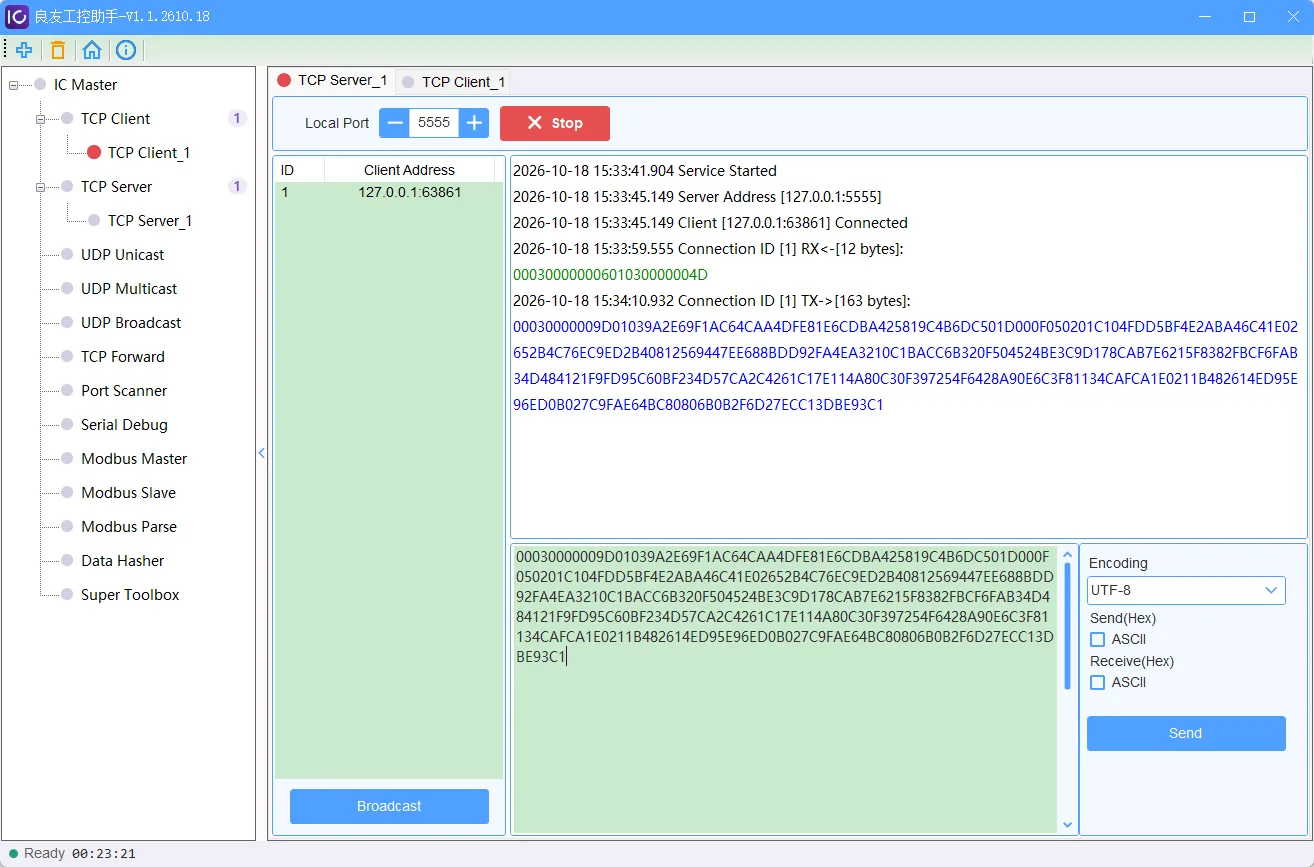
Task: Click the RX hex data 000300000006010300000004D
Action: 610,275
